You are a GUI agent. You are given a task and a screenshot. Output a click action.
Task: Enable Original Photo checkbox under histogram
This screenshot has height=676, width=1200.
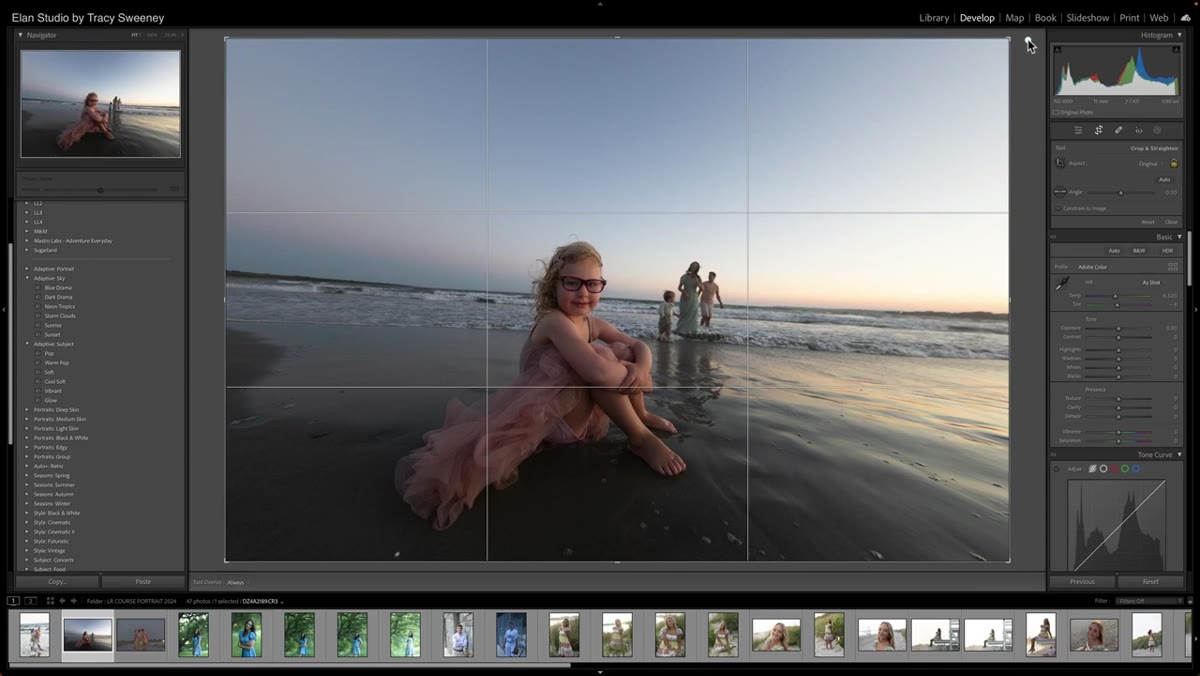[x=1056, y=112]
